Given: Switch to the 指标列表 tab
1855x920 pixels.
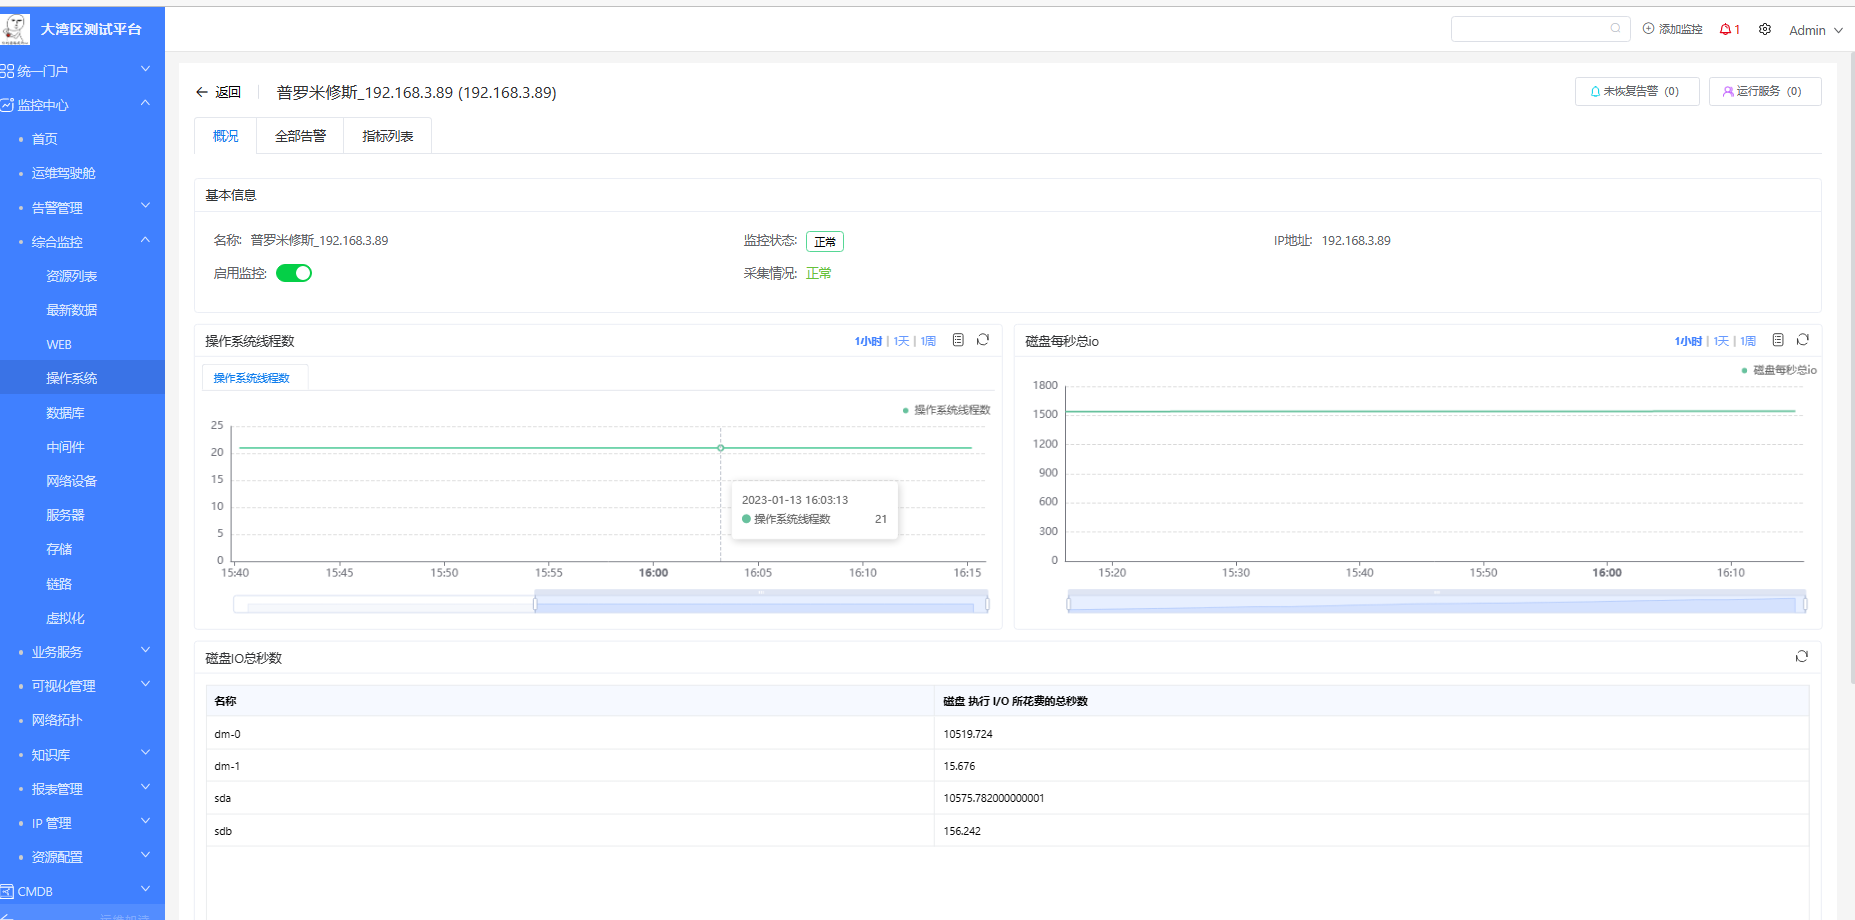Looking at the screenshot, I should (388, 136).
